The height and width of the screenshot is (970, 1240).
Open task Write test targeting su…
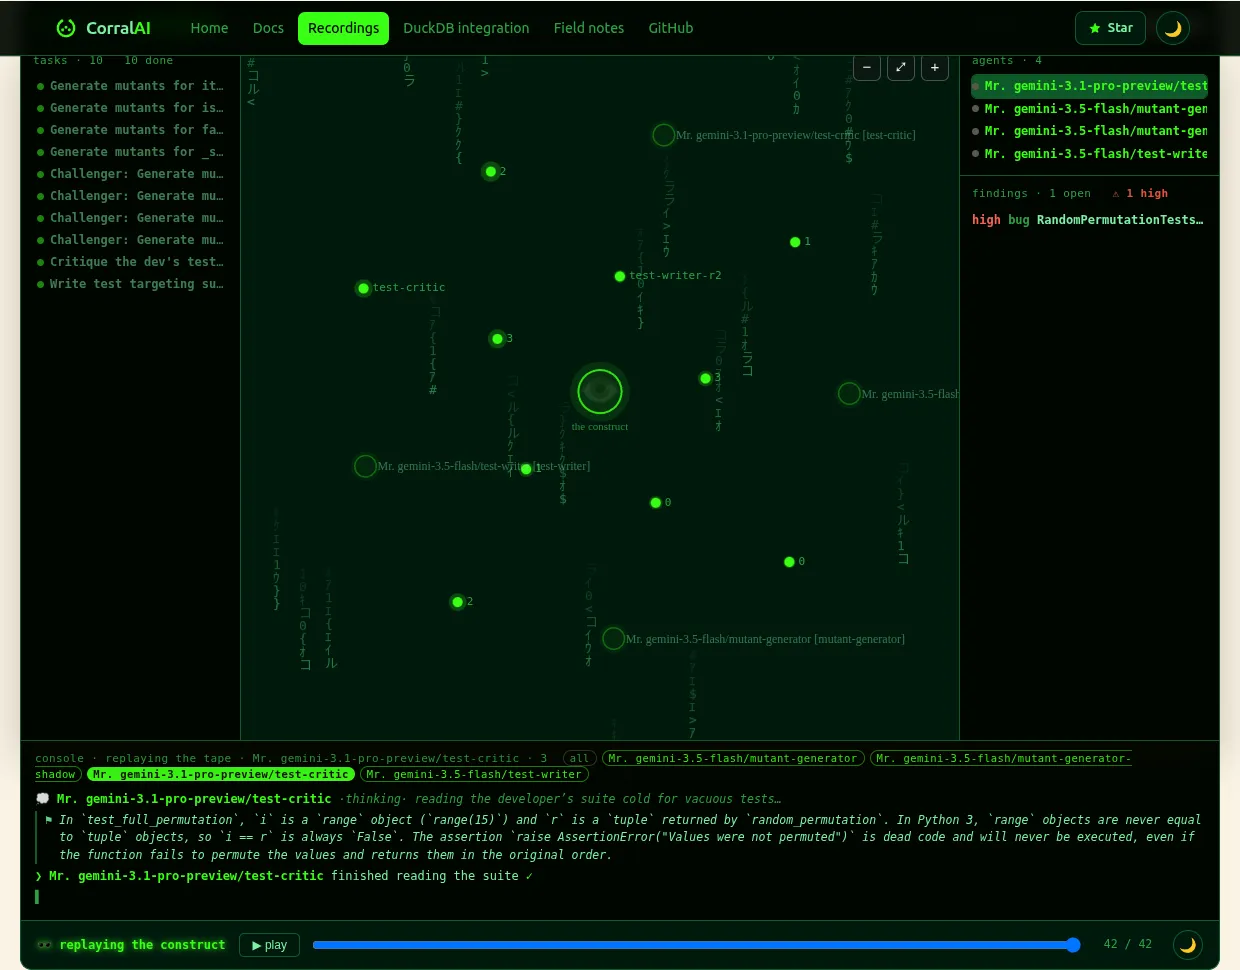click(x=130, y=284)
